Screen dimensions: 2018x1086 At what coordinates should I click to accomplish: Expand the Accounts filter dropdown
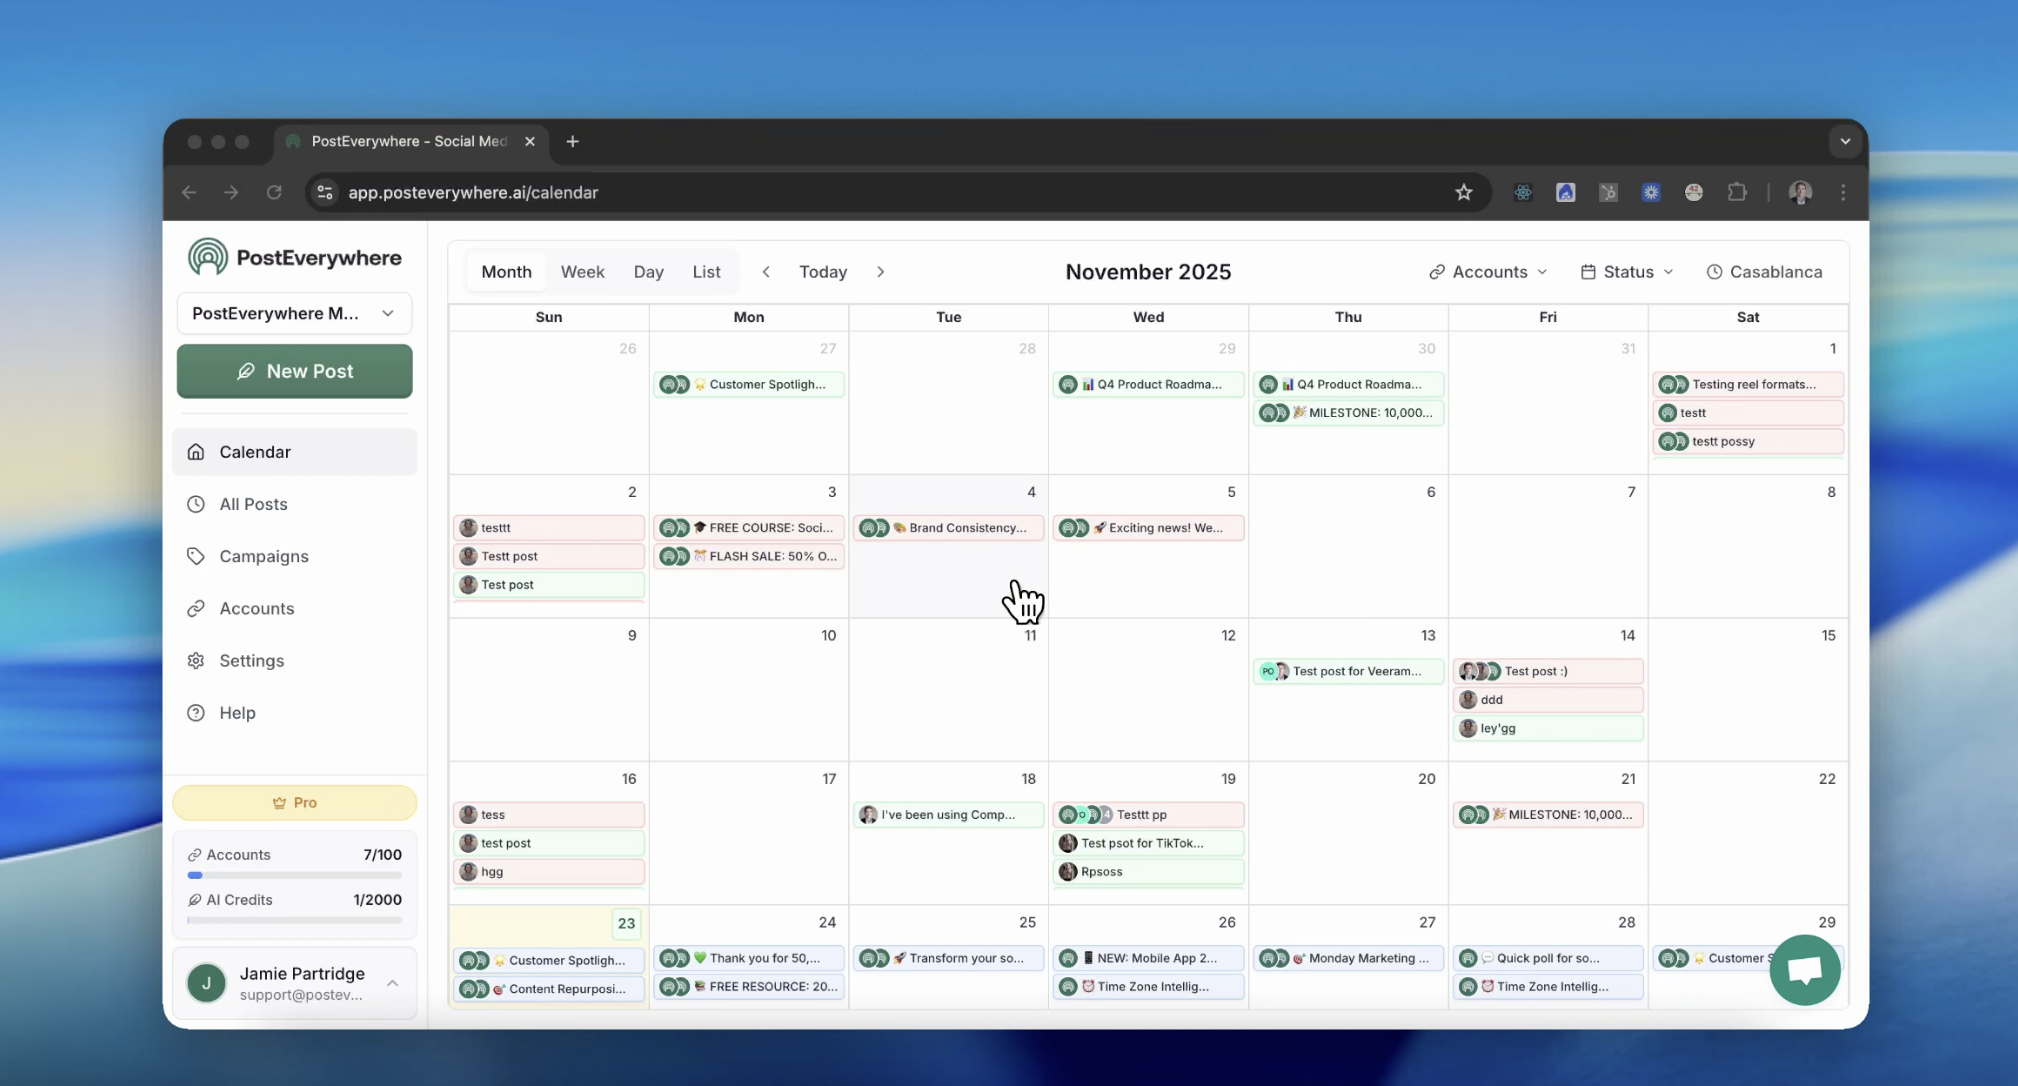coord(1487,272)
